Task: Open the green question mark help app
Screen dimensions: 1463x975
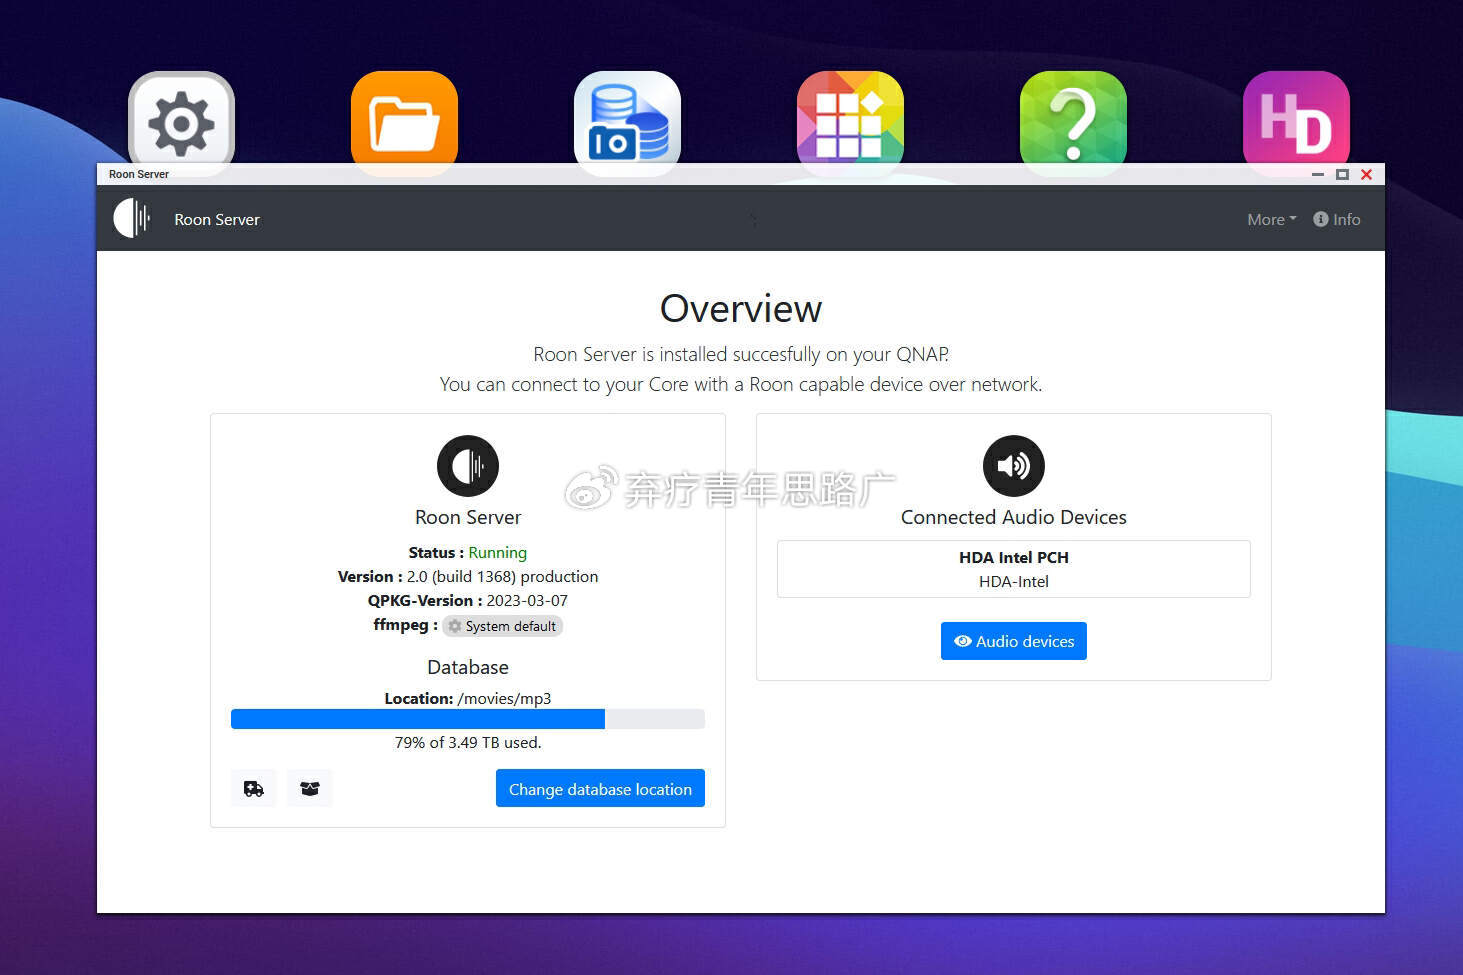Action: (1073, 122)
